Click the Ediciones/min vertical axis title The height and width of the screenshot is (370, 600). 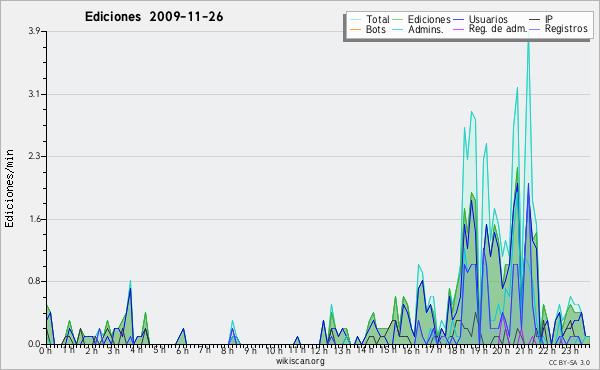tap(9, 188)
